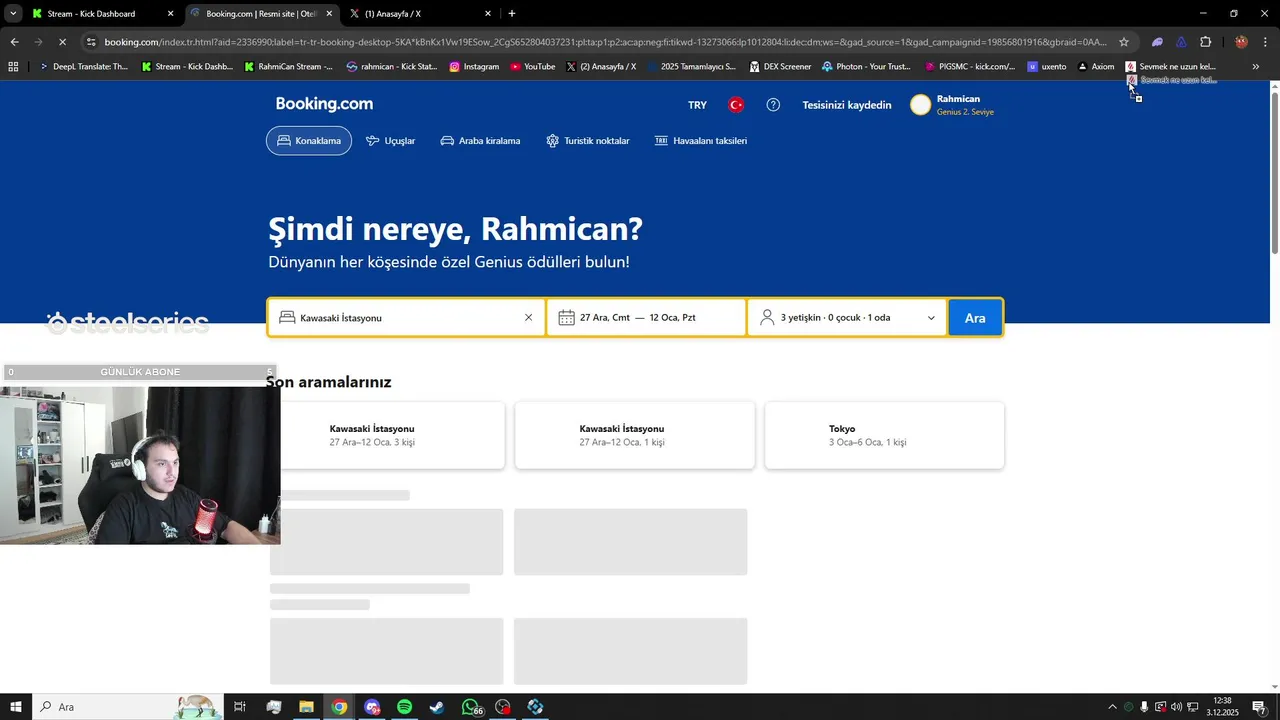
Task: Click the bed icon in Konaklama tab
Action: coord(284,141)
